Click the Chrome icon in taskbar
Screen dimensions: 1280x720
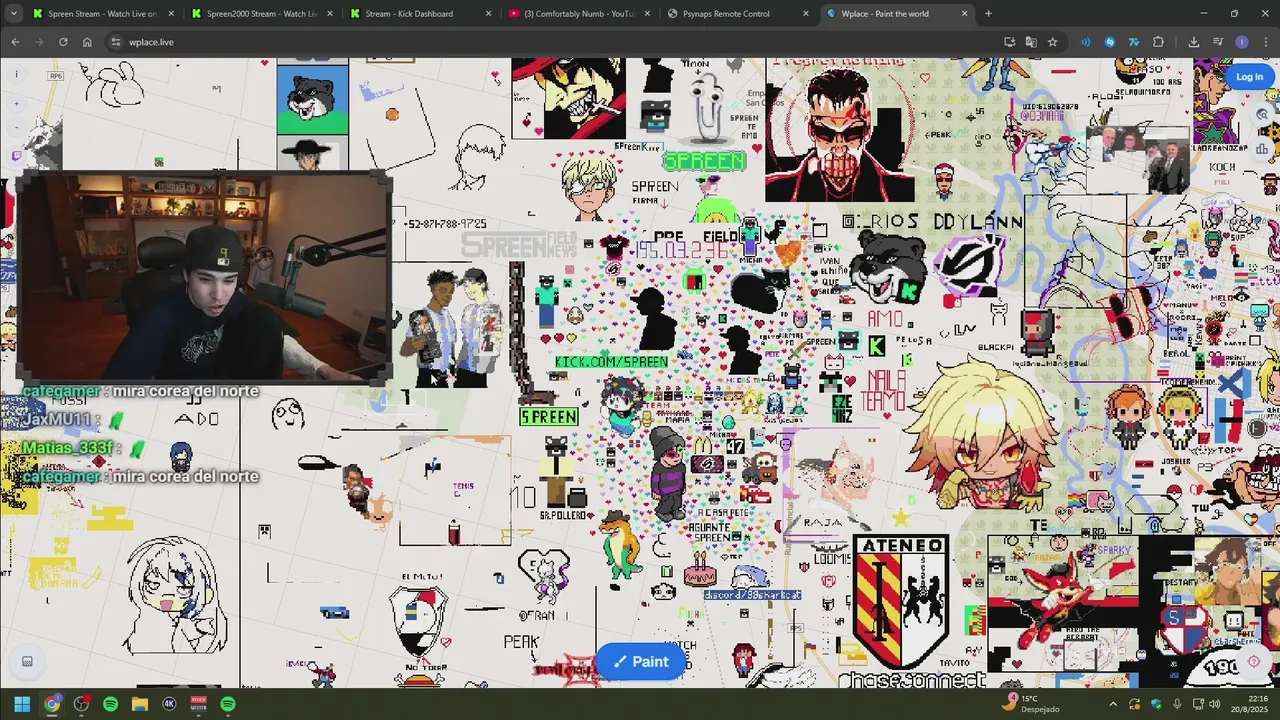[52, 704]
